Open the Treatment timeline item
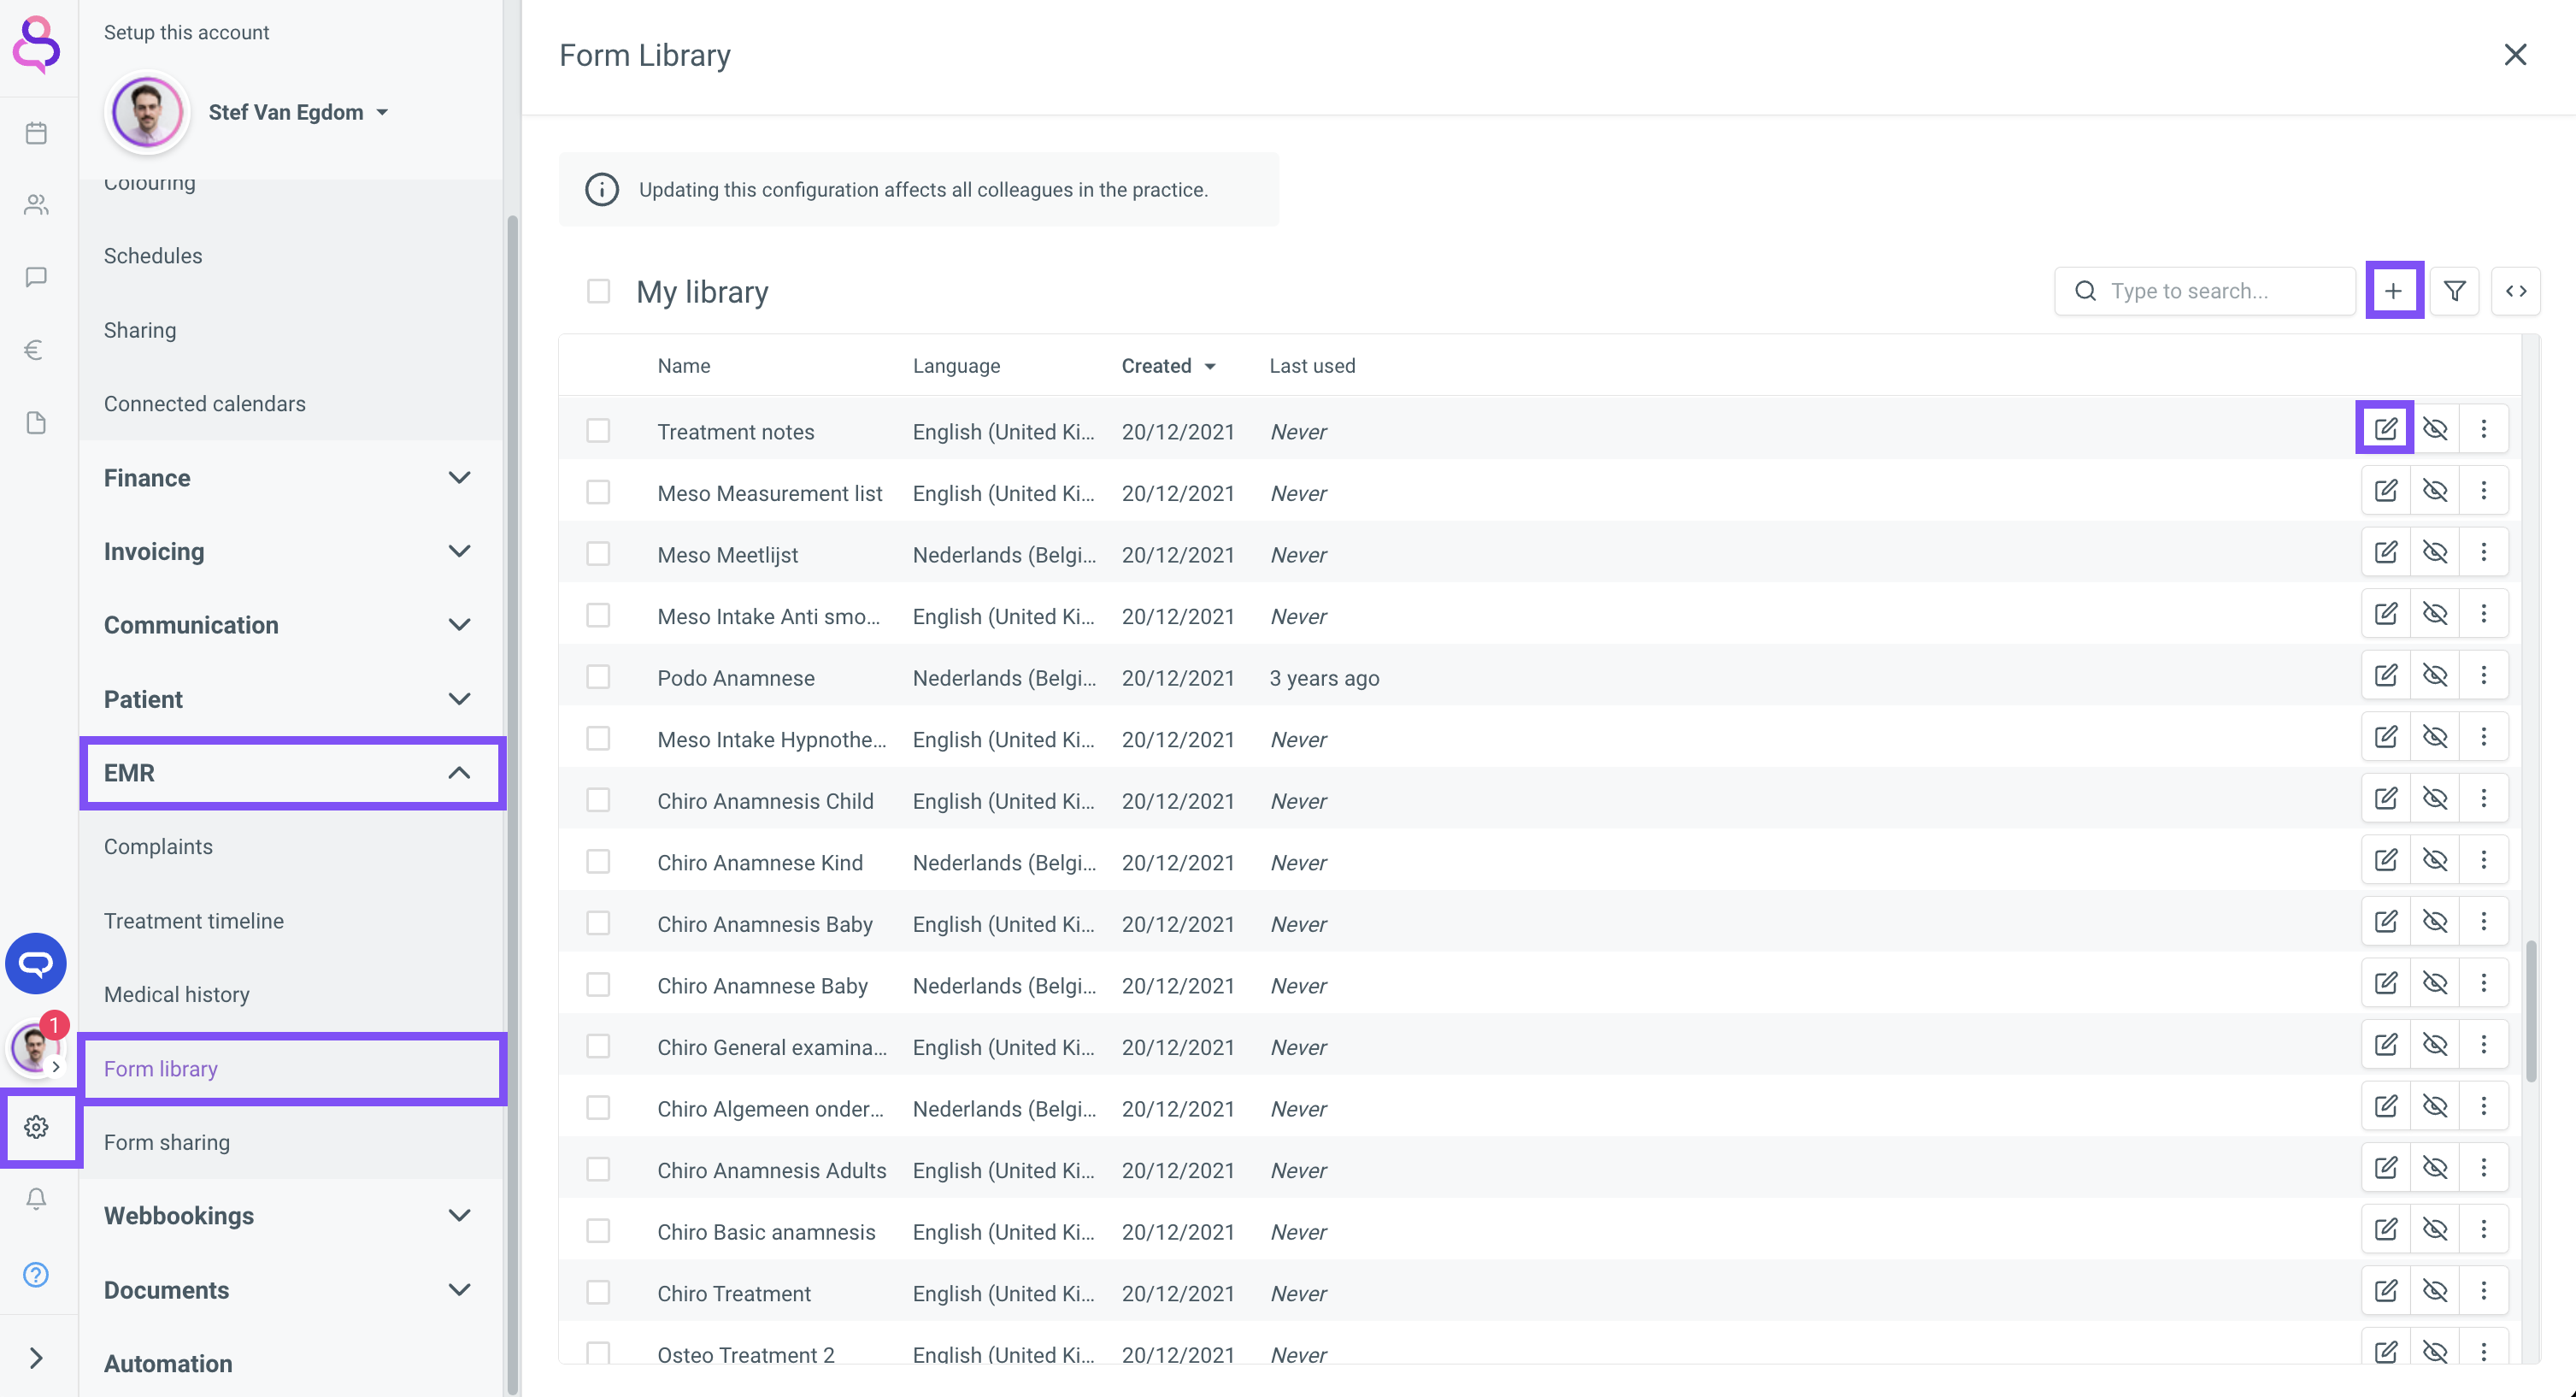The height and width of the screenshot is (1397, 2576). click(290, 921)
